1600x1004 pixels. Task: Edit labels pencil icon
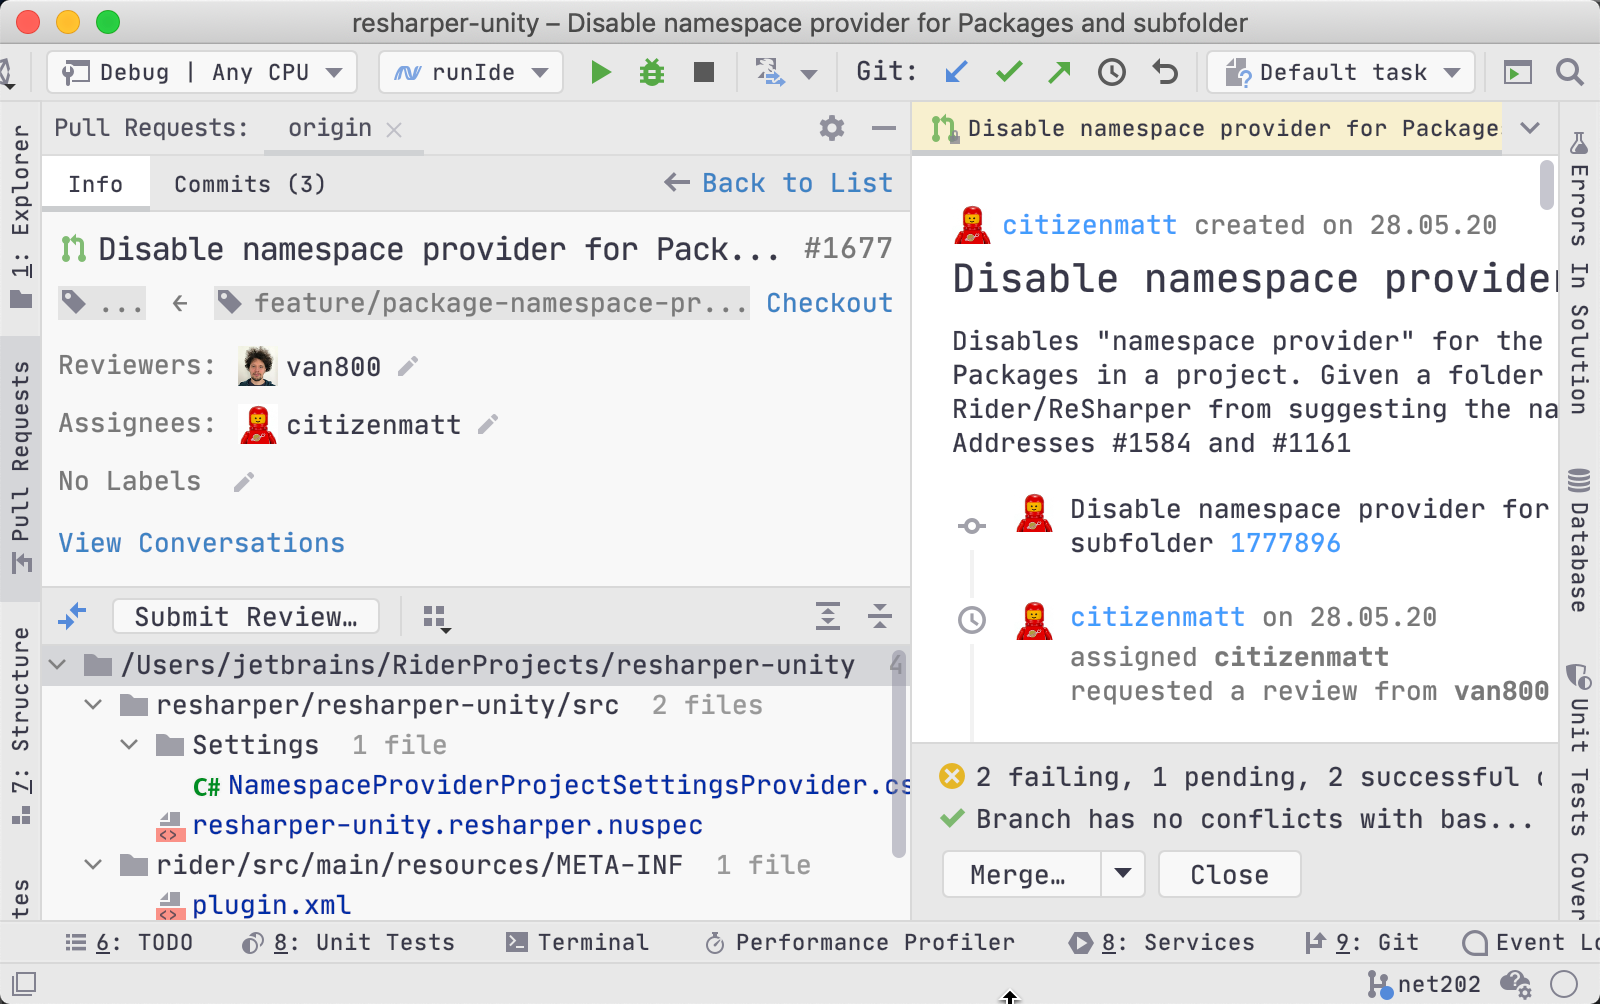tap(243, 483)
